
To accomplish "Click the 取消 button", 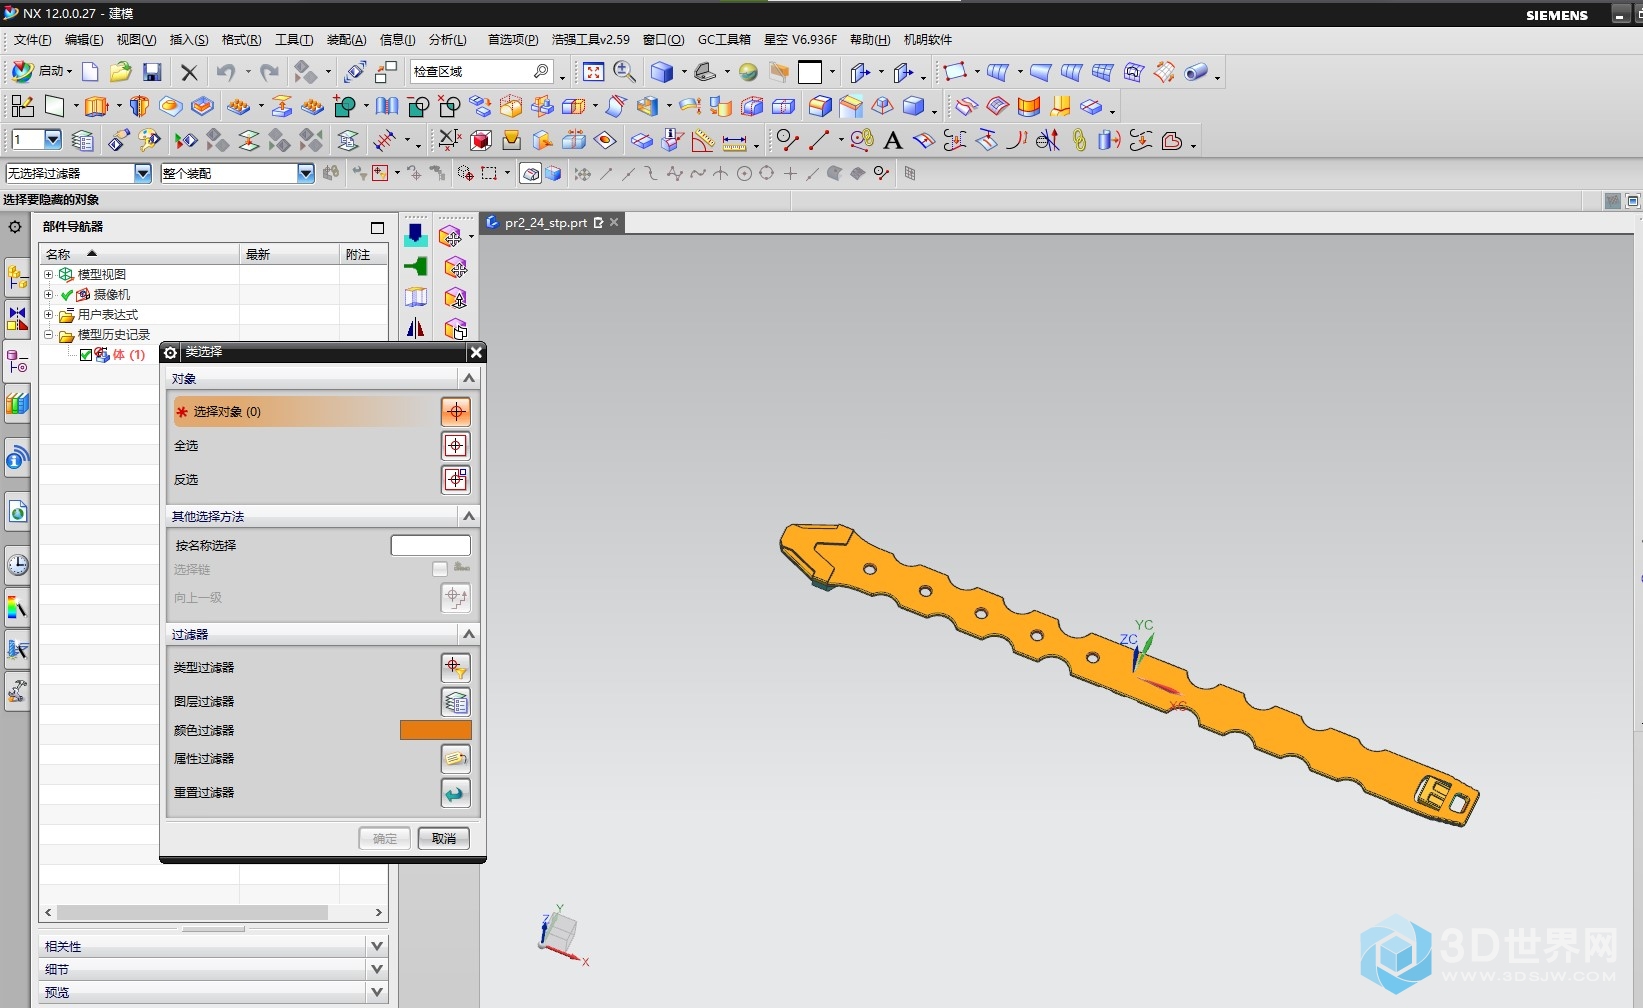I will pyautogui.click(x=444, y=839).
